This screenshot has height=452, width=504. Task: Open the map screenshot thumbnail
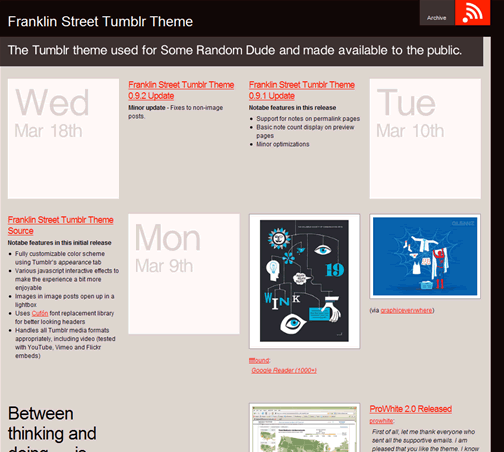point(304,428)
